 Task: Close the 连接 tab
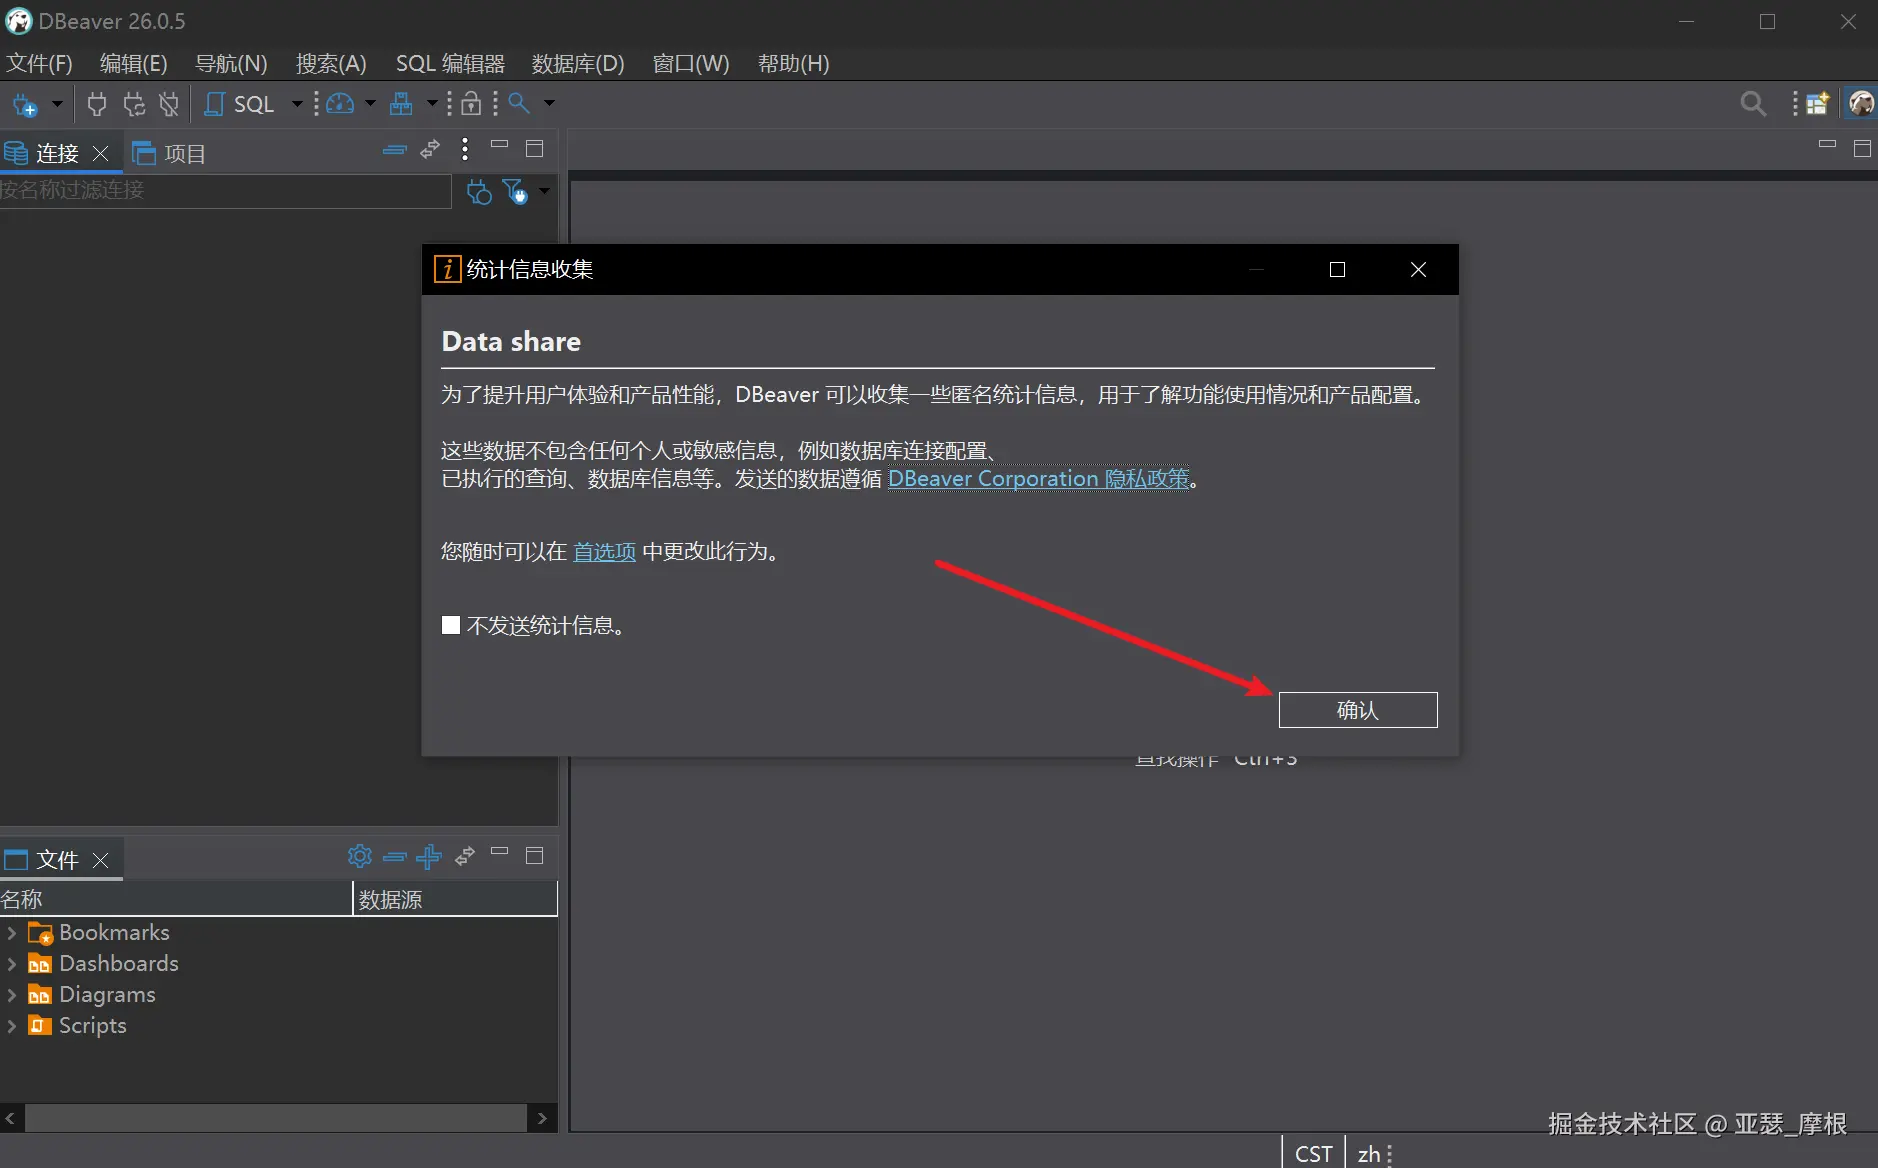coord(100,153)
